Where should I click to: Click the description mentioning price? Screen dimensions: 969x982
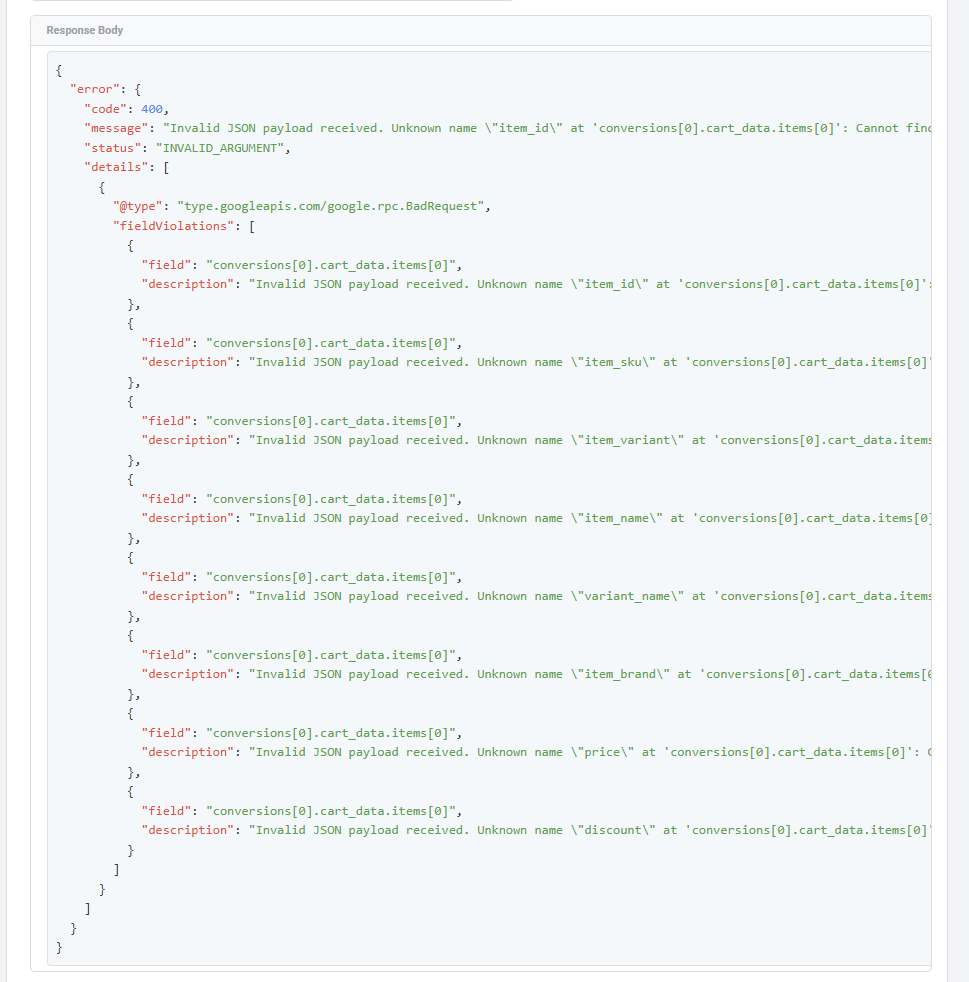pos(589,752)
